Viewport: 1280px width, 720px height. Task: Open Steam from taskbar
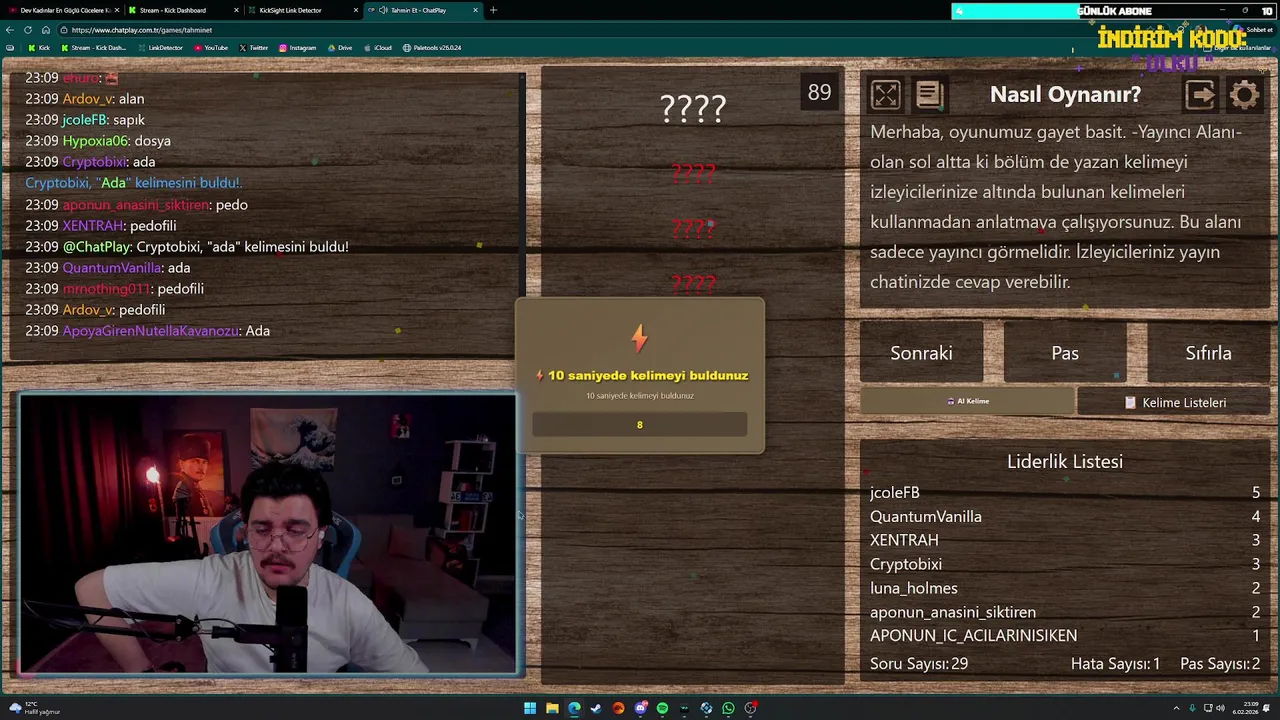pos(596,708)
